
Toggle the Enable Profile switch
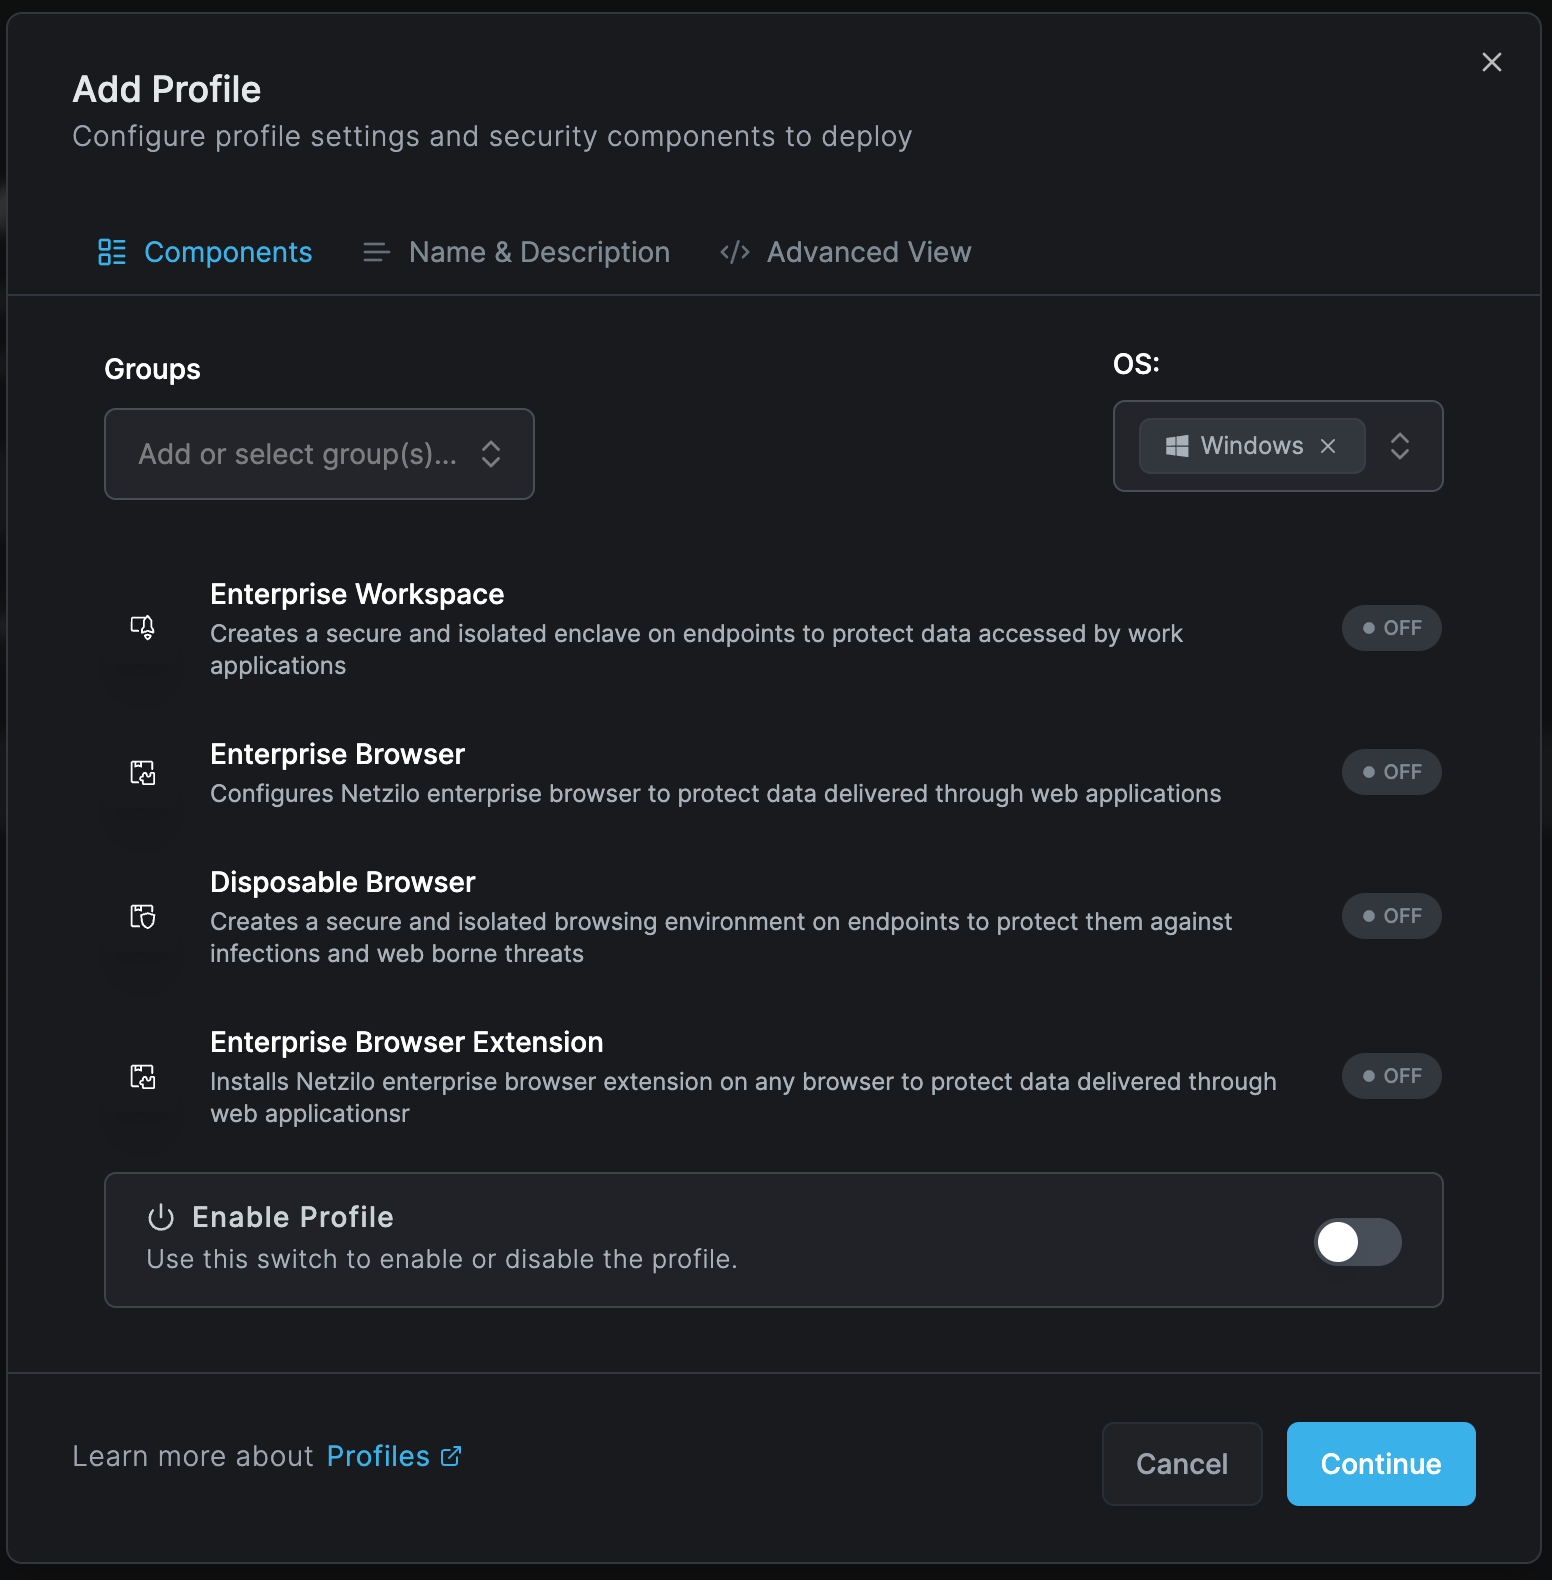tap(1357, 1242)
